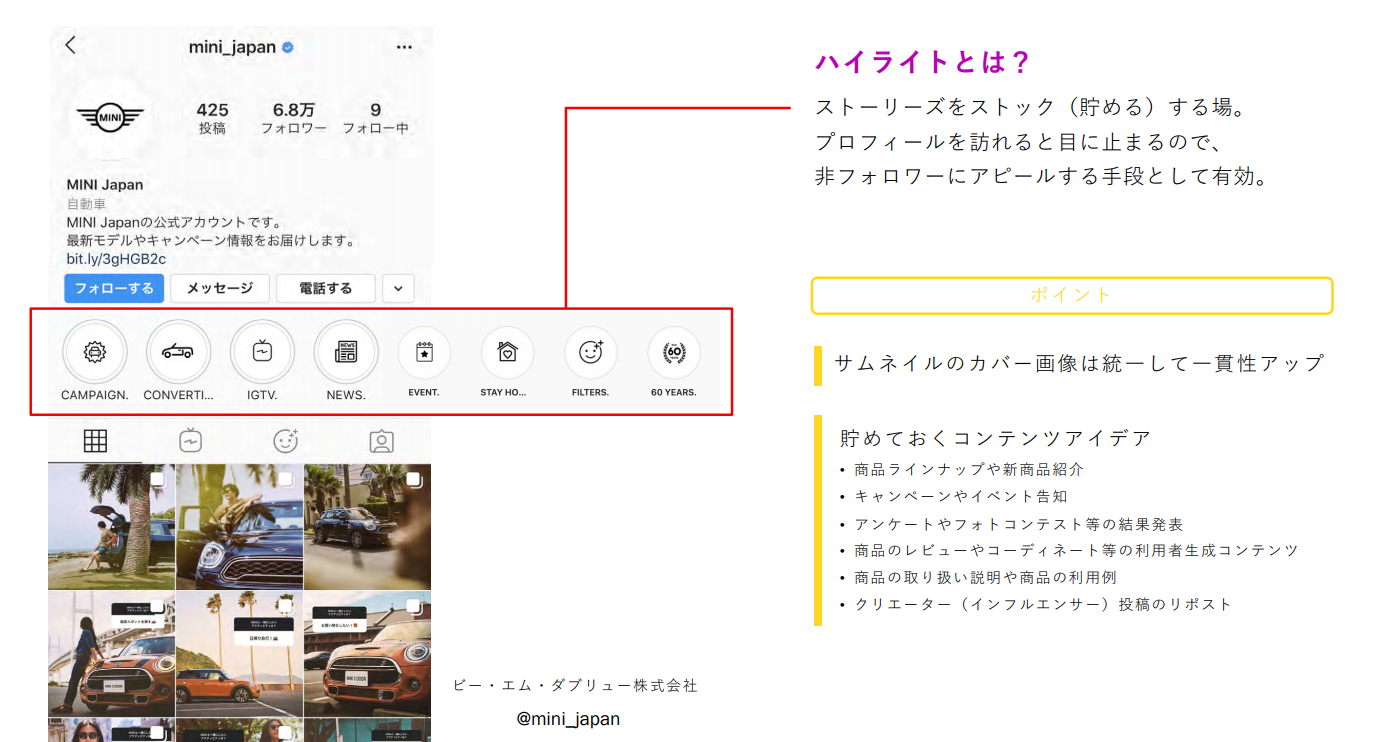This screenshot has height=742, width=1397.
Task: View the 425 投稿 count
Action: [212, 118]
